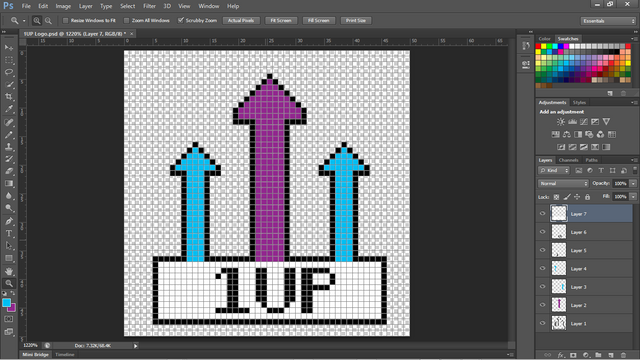Screen dimensions: 640x360
Task: Select the Zoom tool in toolbox
Action: pos(9,283)
